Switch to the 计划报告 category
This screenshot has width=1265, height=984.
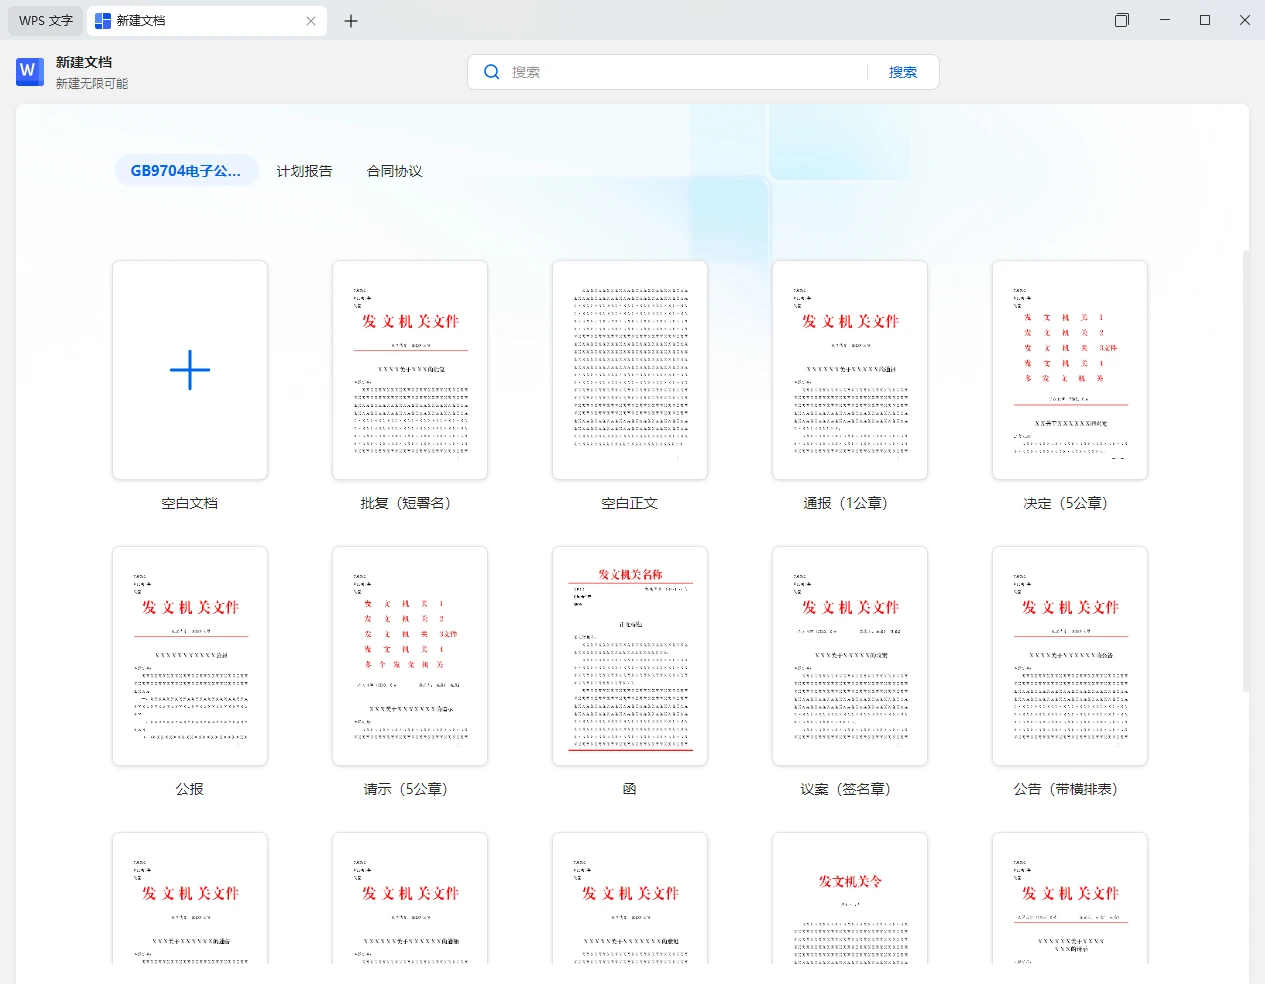point(305,170)
